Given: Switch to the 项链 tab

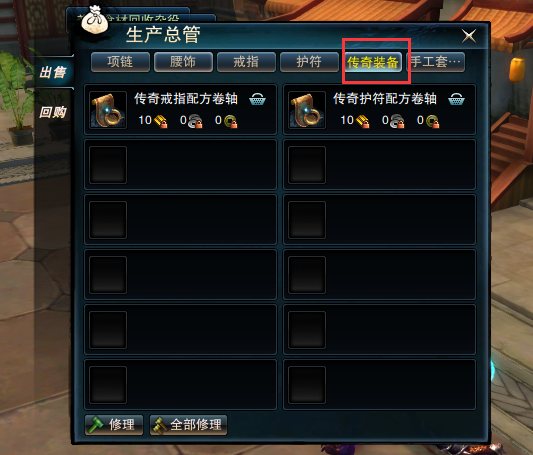Looking at the screenshot, I should click(x=120, y=62).
